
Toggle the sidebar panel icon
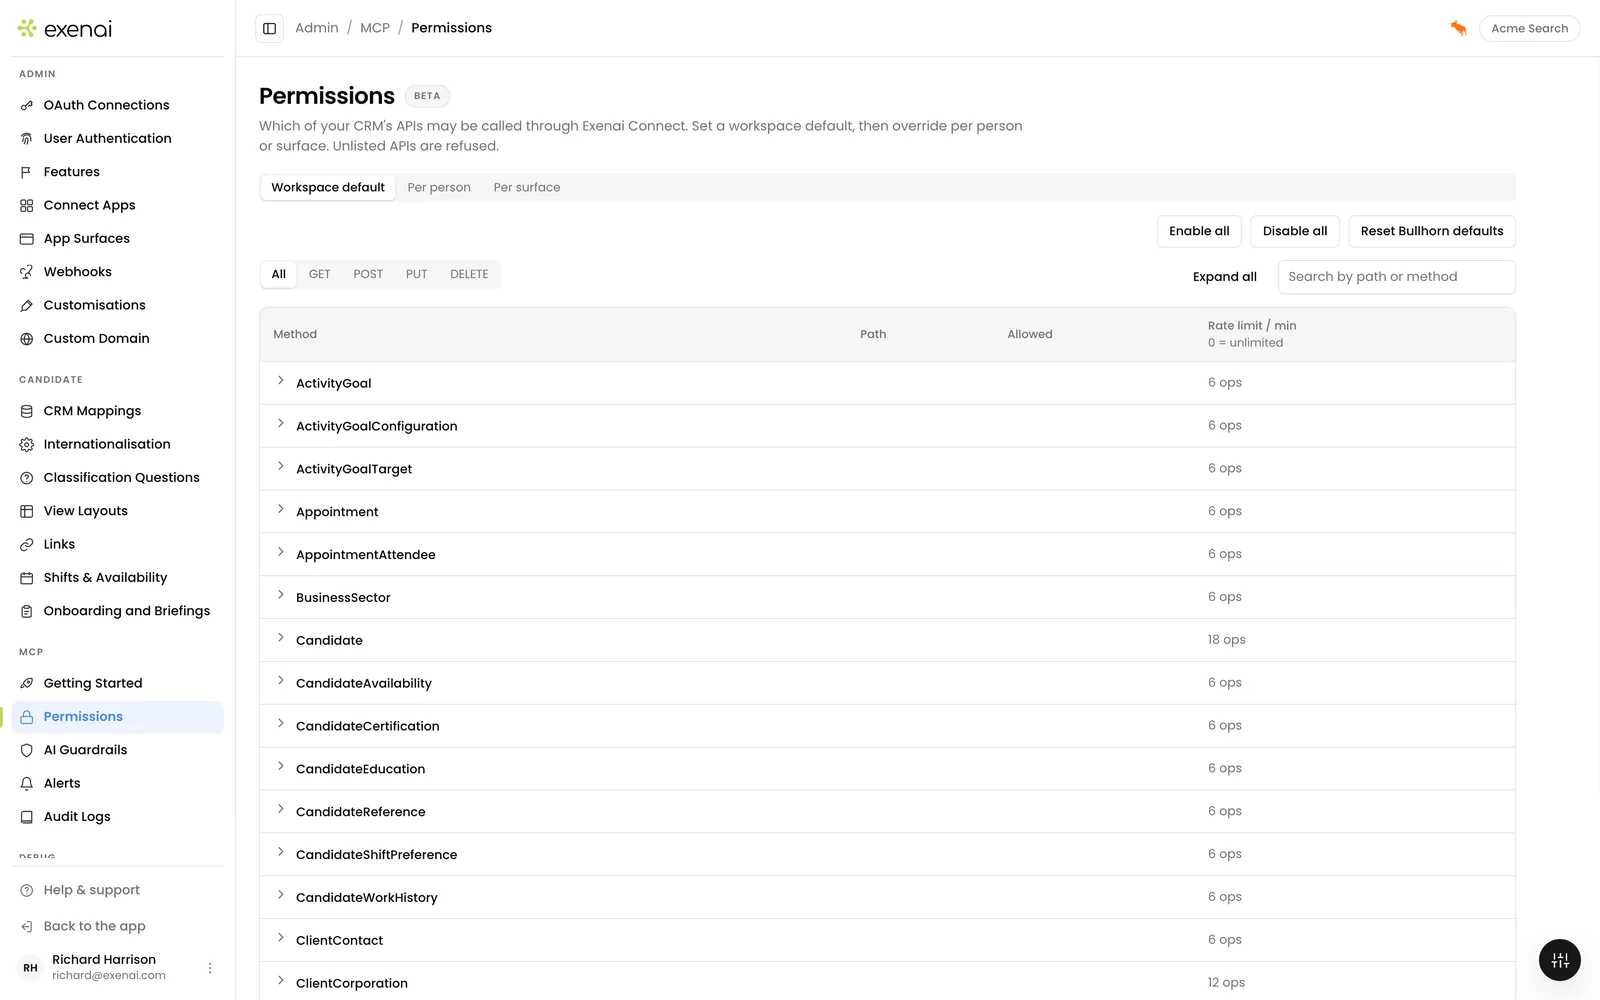(269, 28)
